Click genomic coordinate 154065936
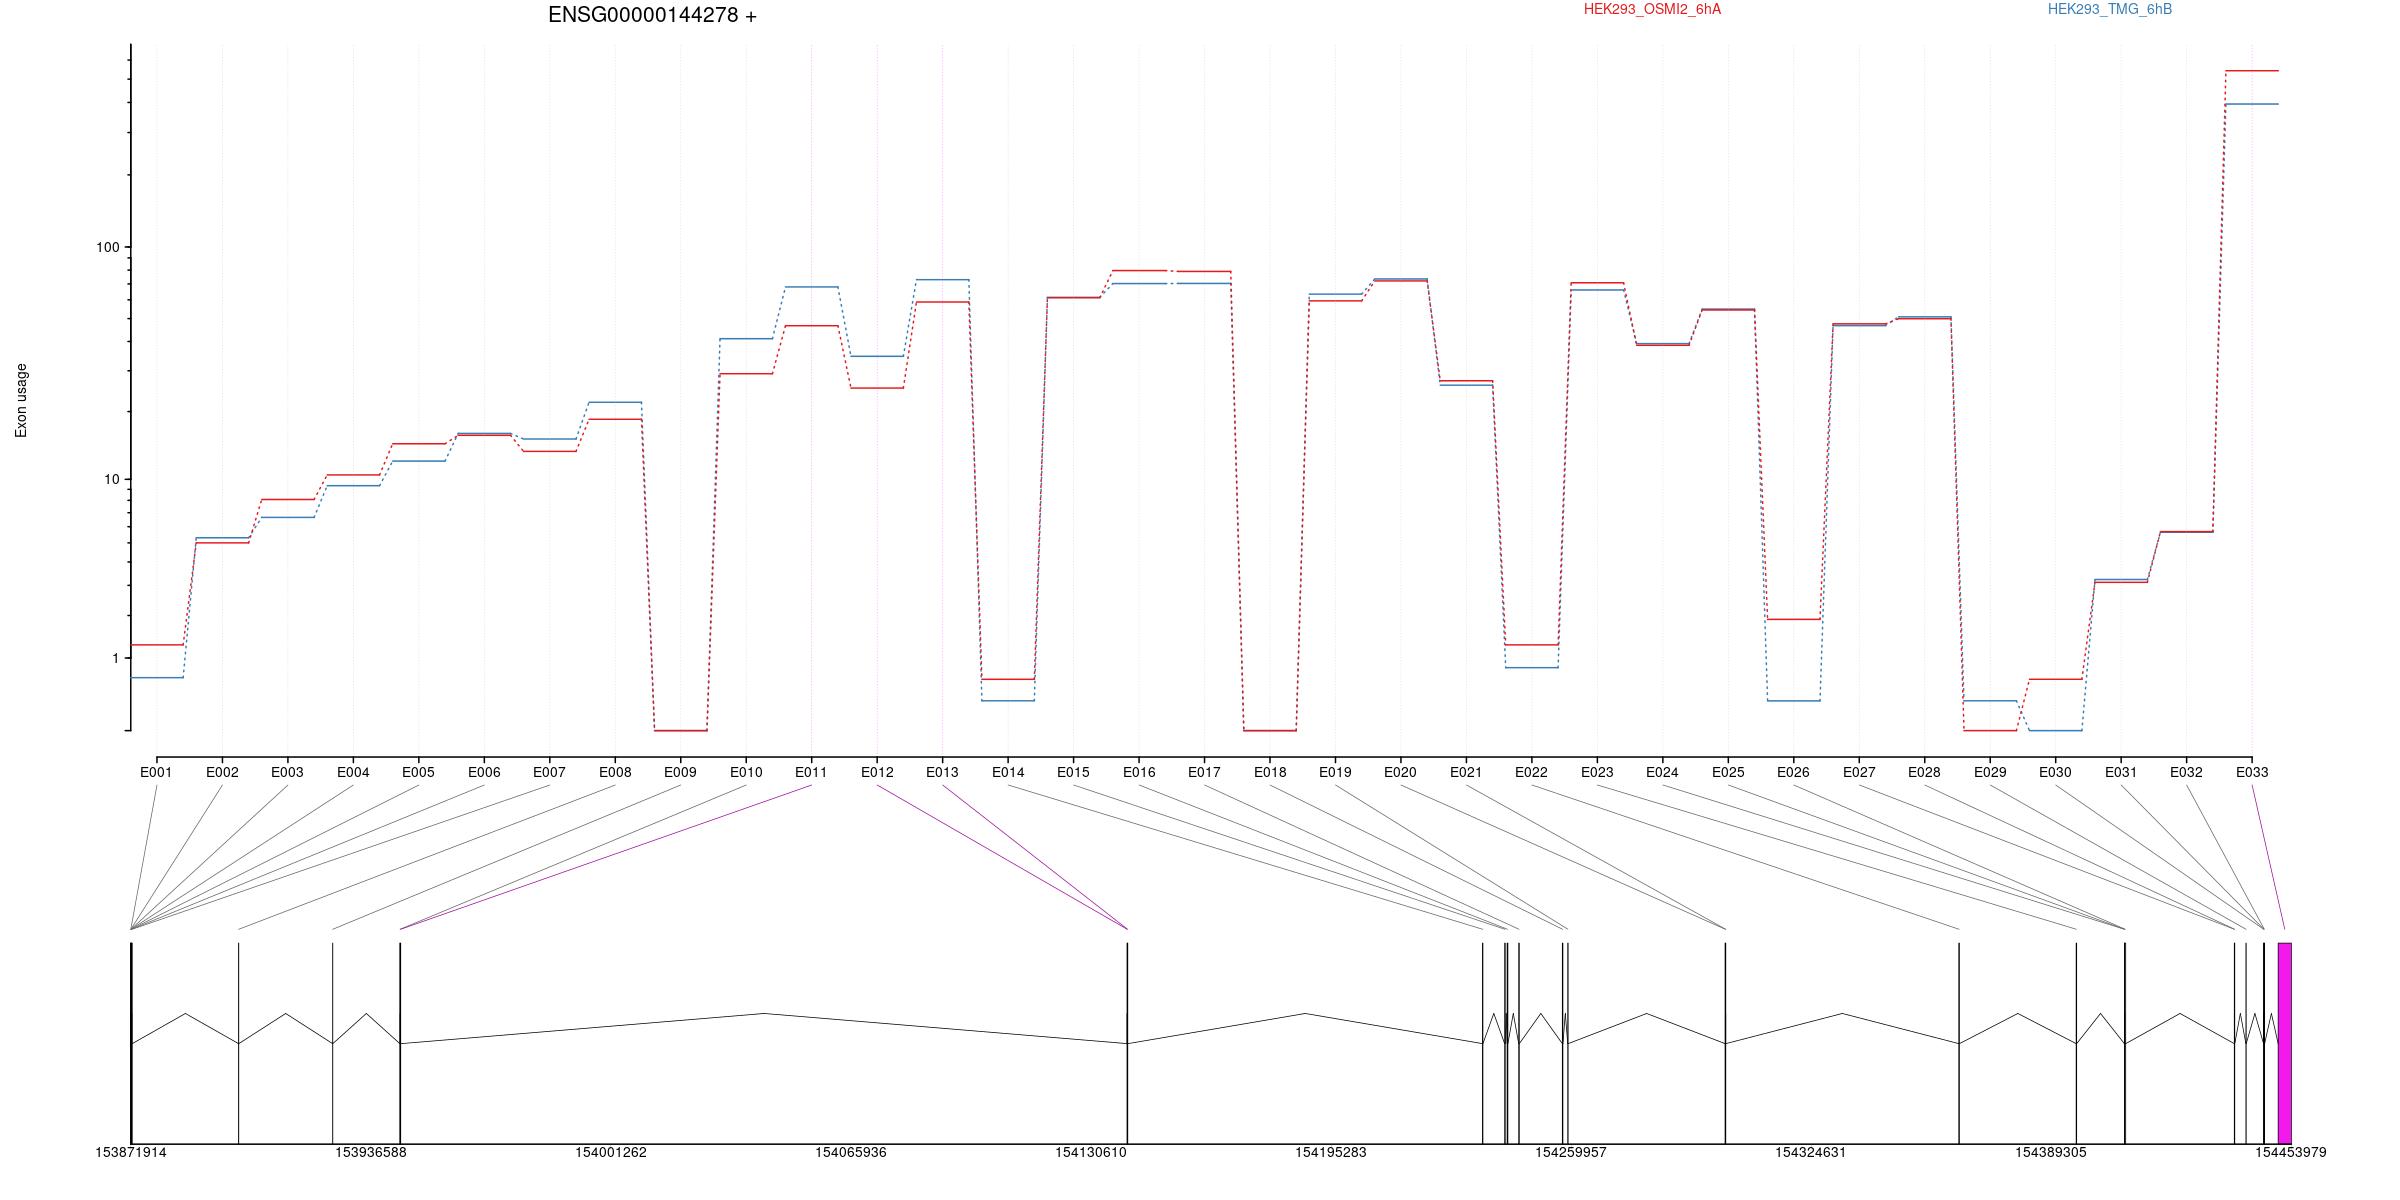This screenshot has width=2400, height=1200. 851,1152
